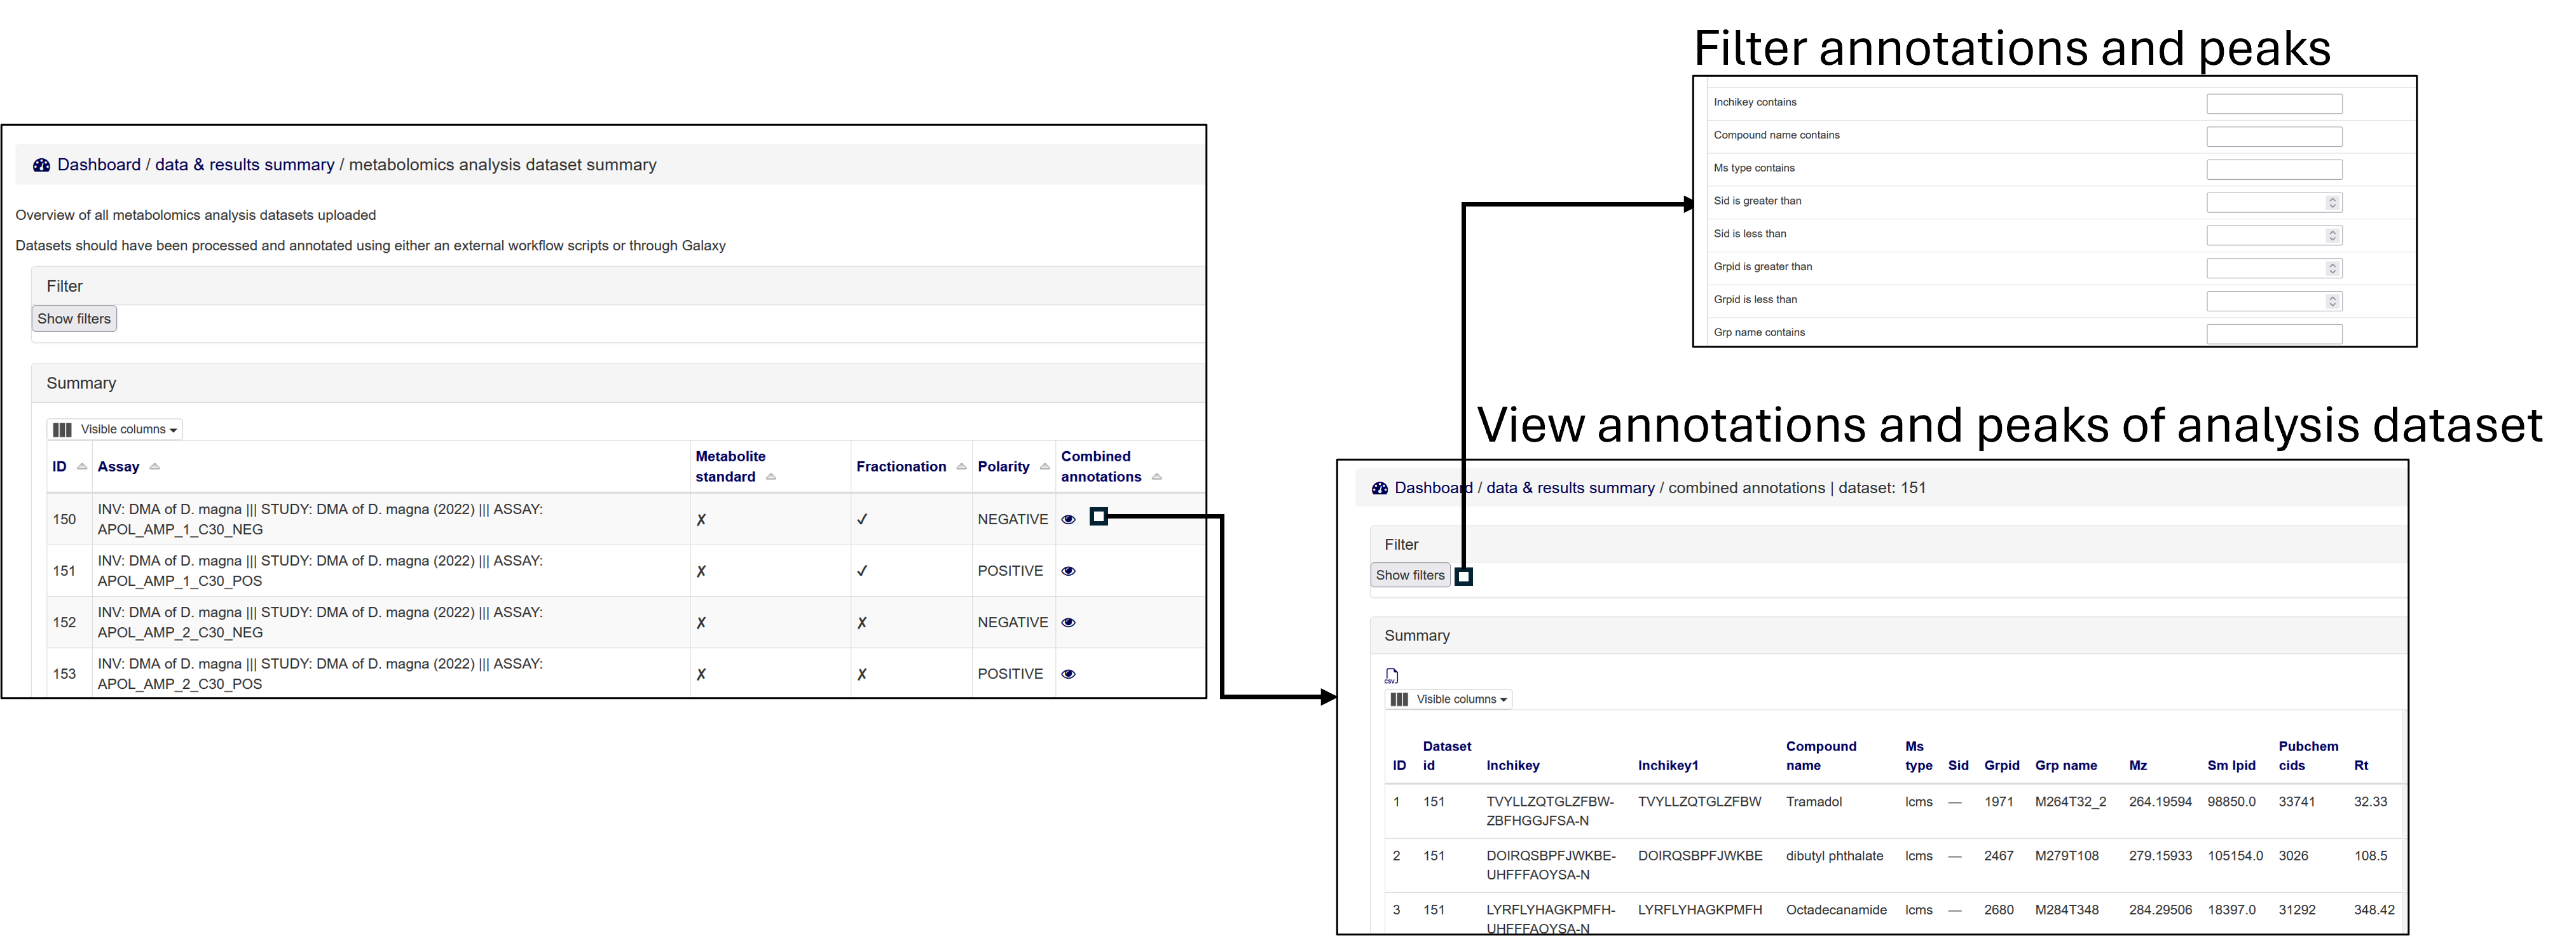Click NEGATIVE polarity cell for dataset 150
The width and height of the screenshot is (2576, 936).
click(1013, 519)
